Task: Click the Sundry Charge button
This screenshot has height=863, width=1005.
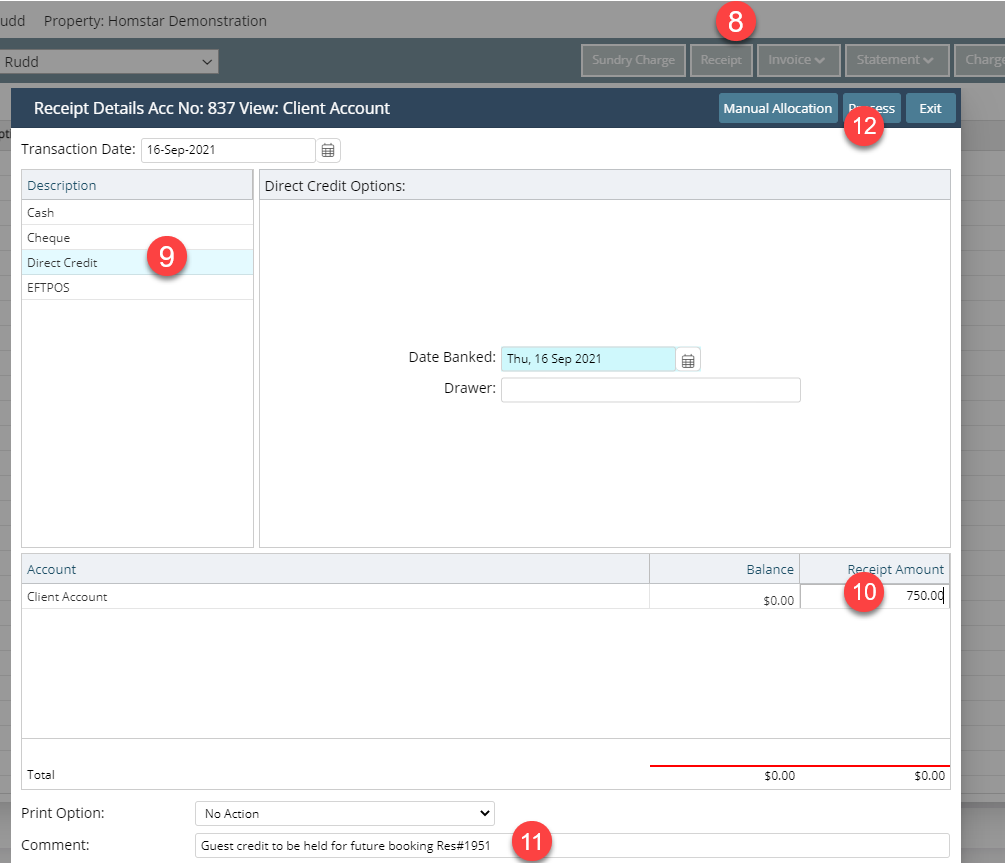Action: pos(633,60)
